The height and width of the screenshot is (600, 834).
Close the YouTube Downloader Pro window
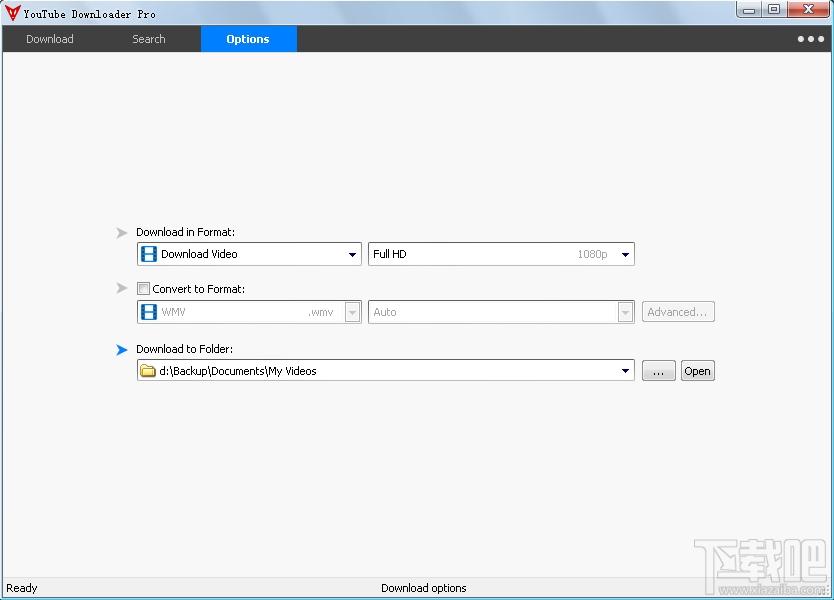pos(808,10)
